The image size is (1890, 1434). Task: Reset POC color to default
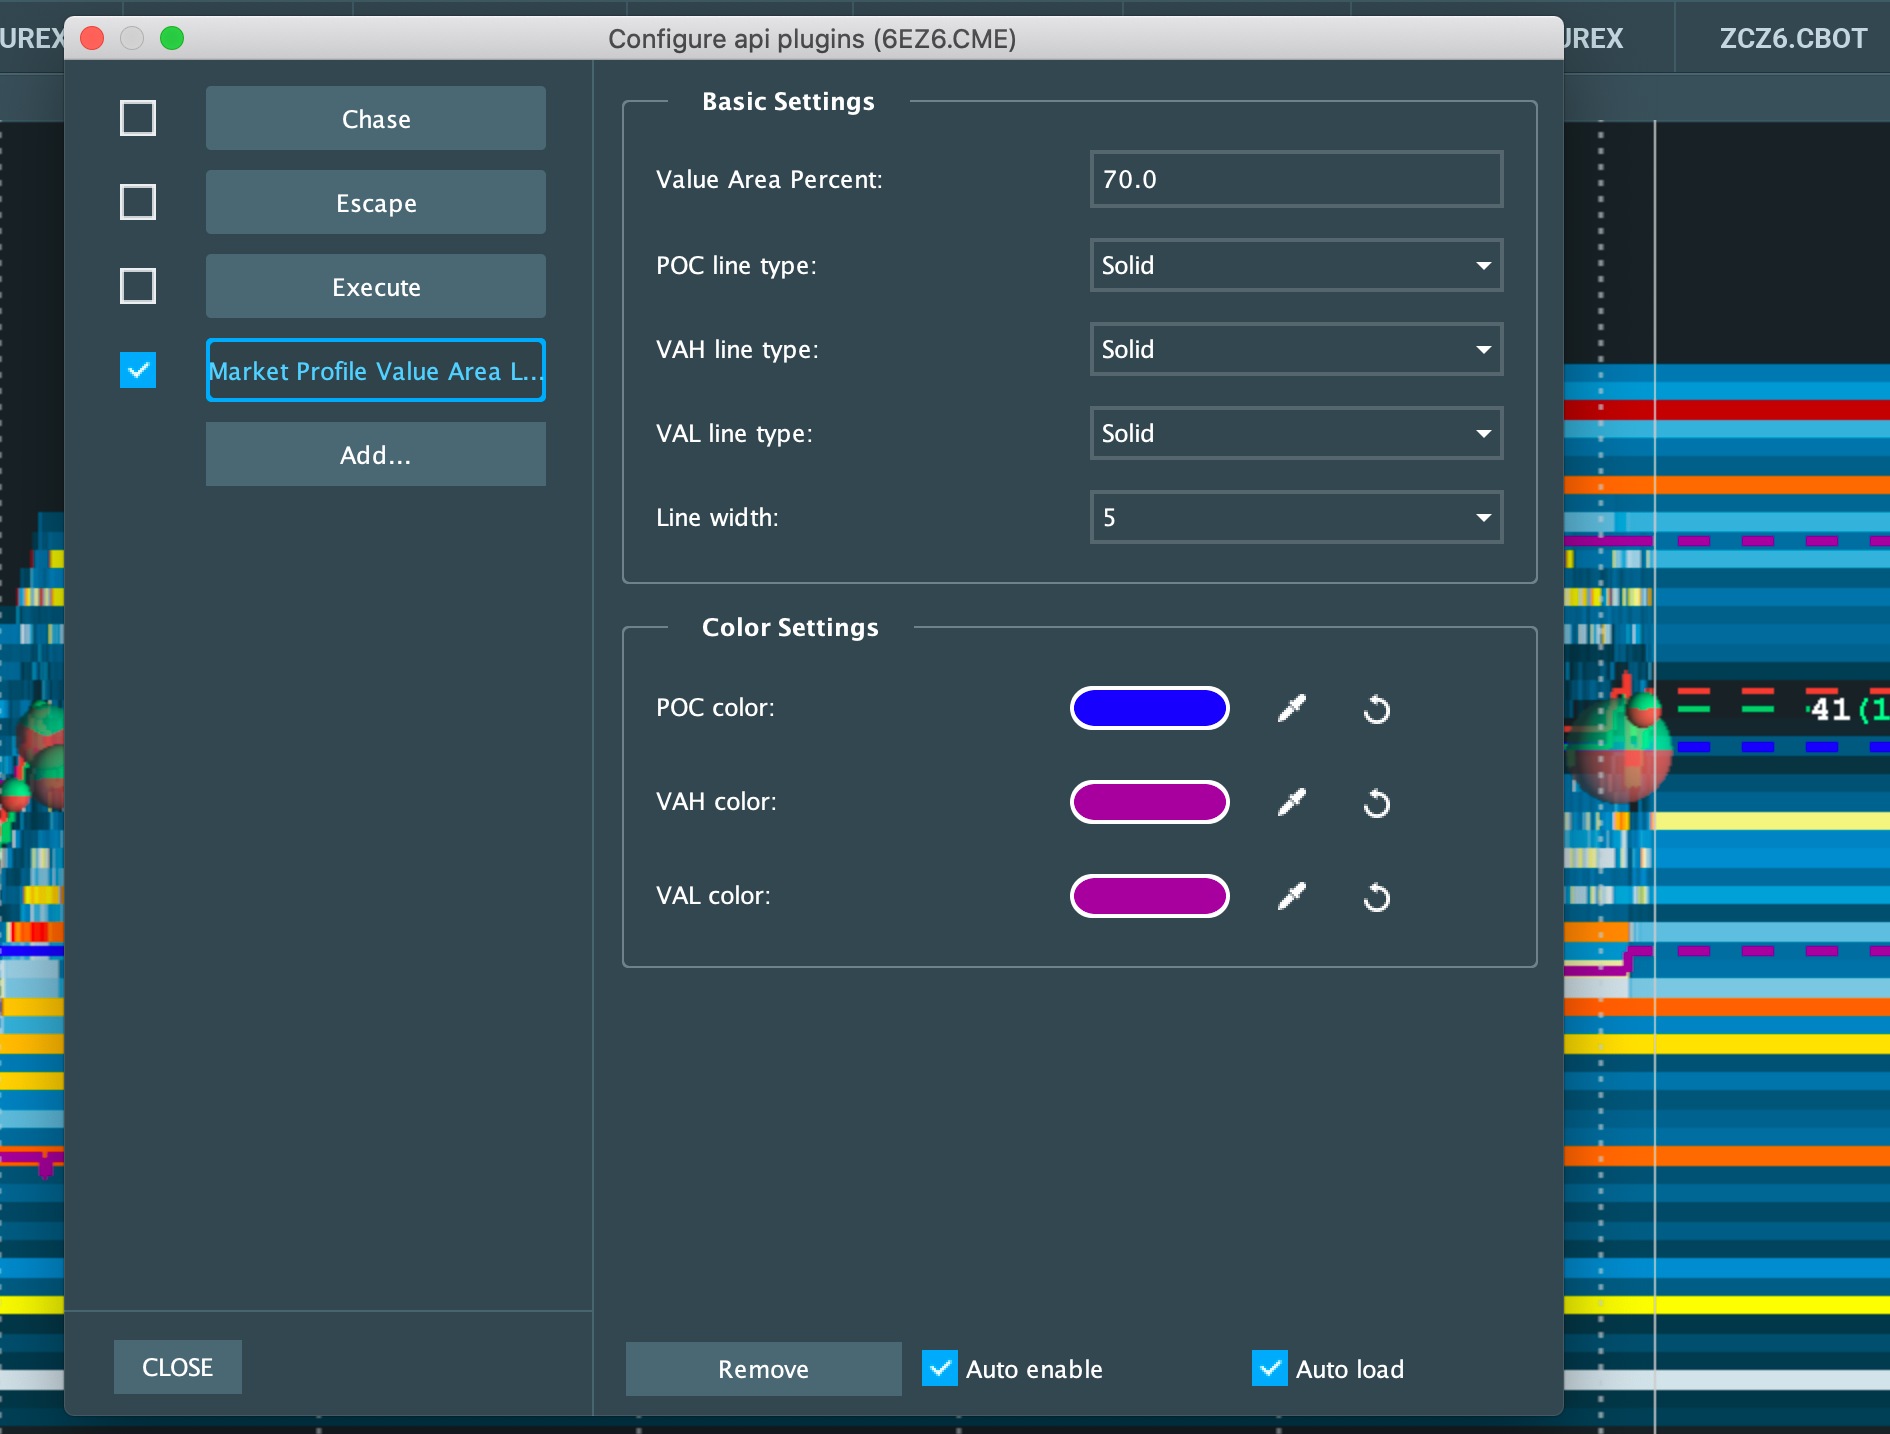(1377, 709)
